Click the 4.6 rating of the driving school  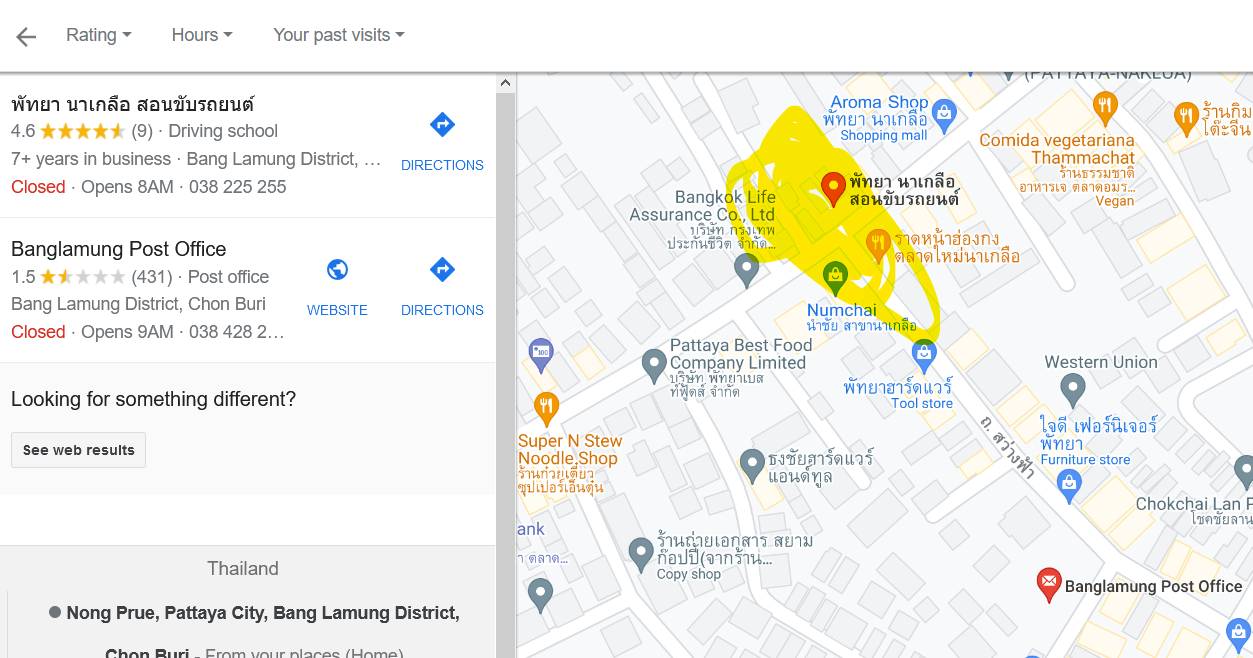pyautogui.click(x=23, y=131)
